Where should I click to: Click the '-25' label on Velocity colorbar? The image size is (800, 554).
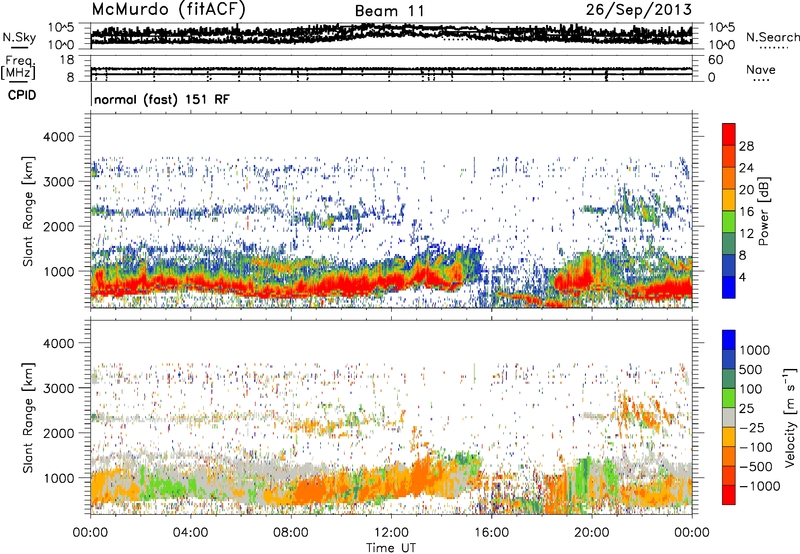pos(751,427)
